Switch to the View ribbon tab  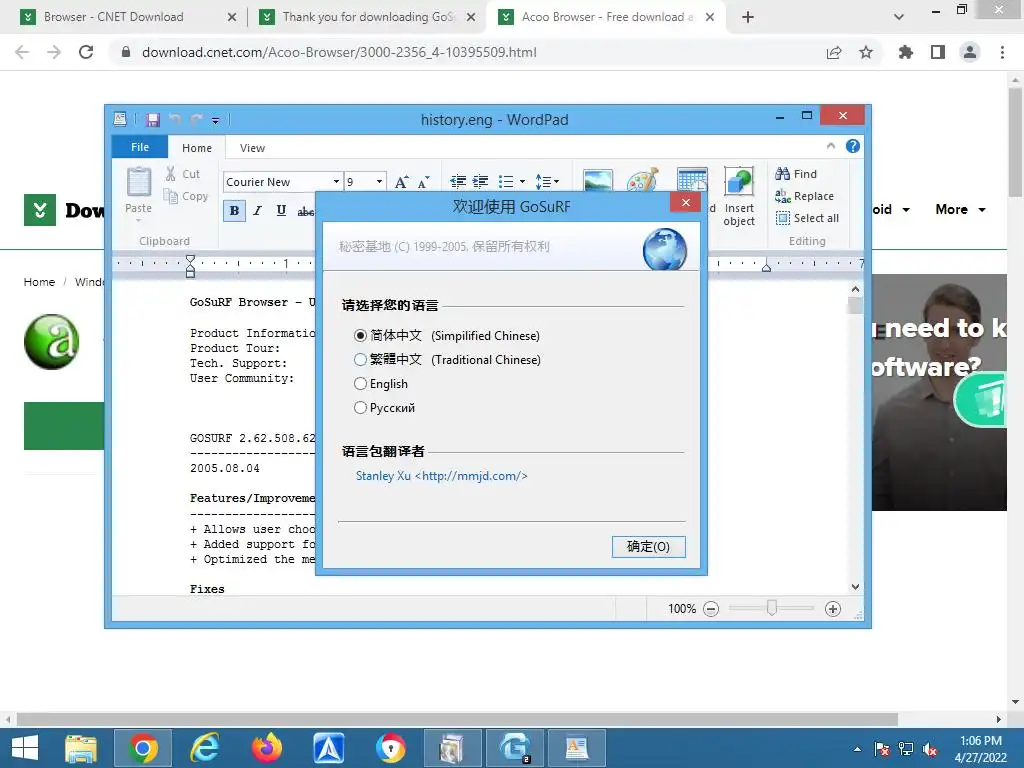(x=252, y=148)
